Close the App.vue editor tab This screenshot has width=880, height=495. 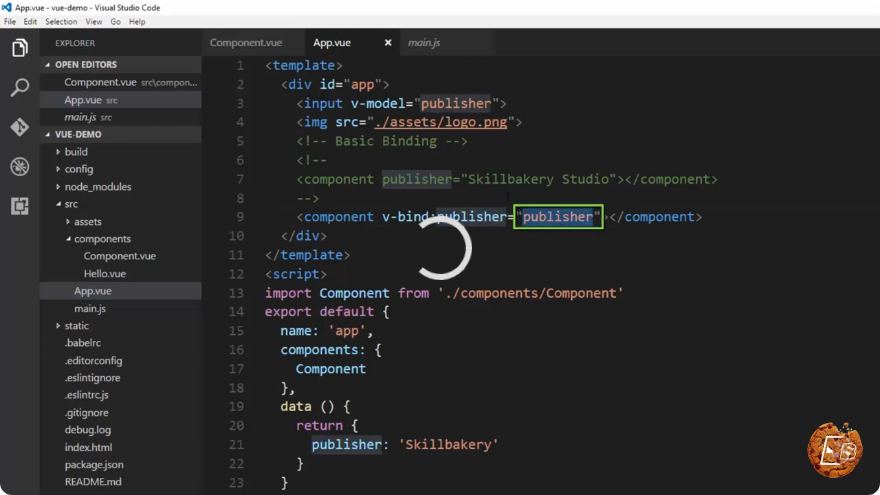(388, 43)
